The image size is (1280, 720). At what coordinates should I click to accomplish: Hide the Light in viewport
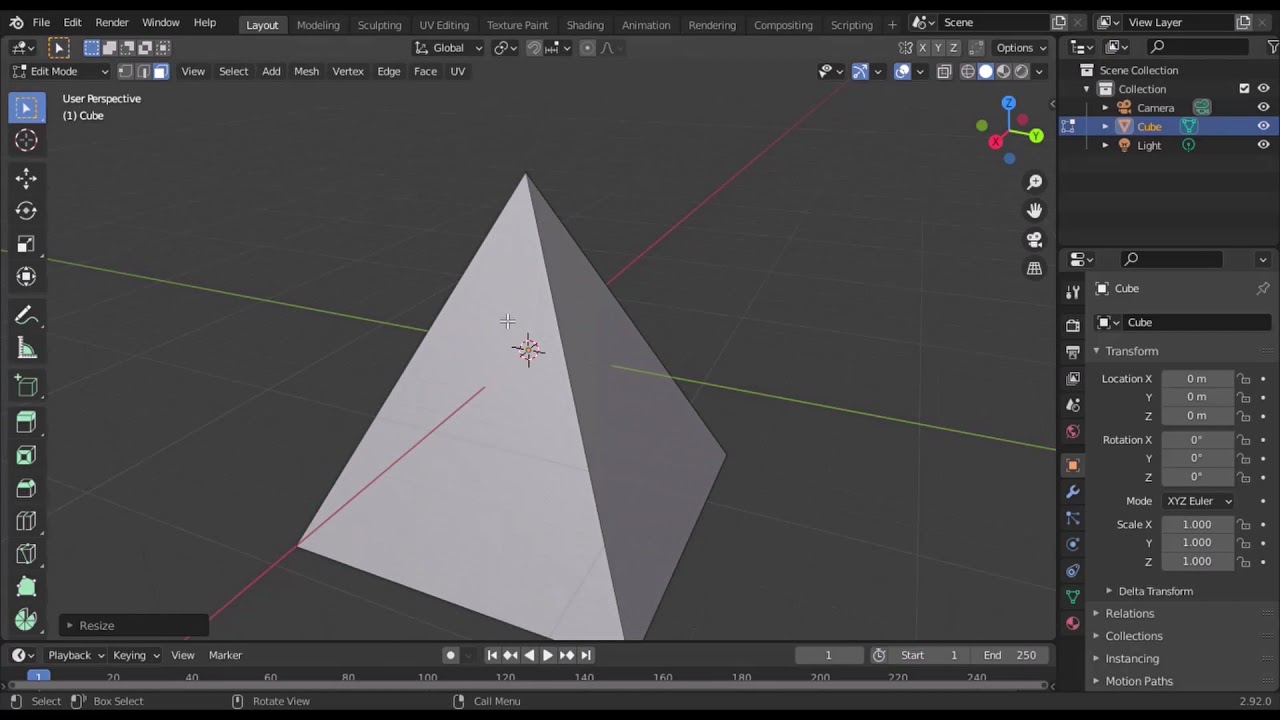[1263, 145]
